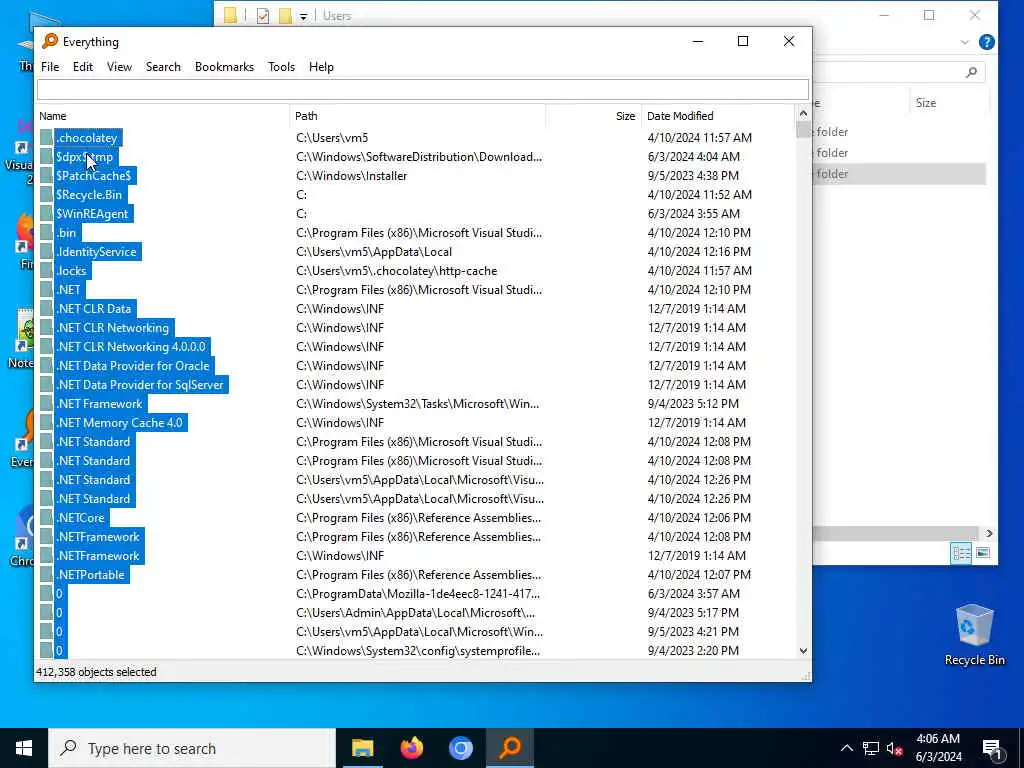The height and width of the screenshot is (768, 1024).
Task: Click the Everything taskbar icon
Action: point(510,748)
